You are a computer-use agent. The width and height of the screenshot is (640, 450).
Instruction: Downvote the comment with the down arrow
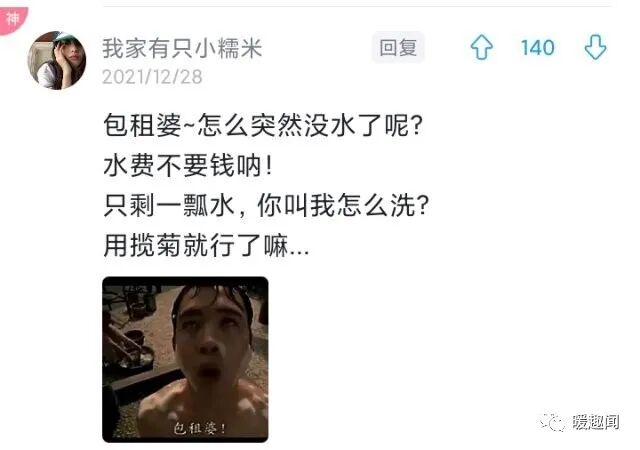(x=595, y=47)
